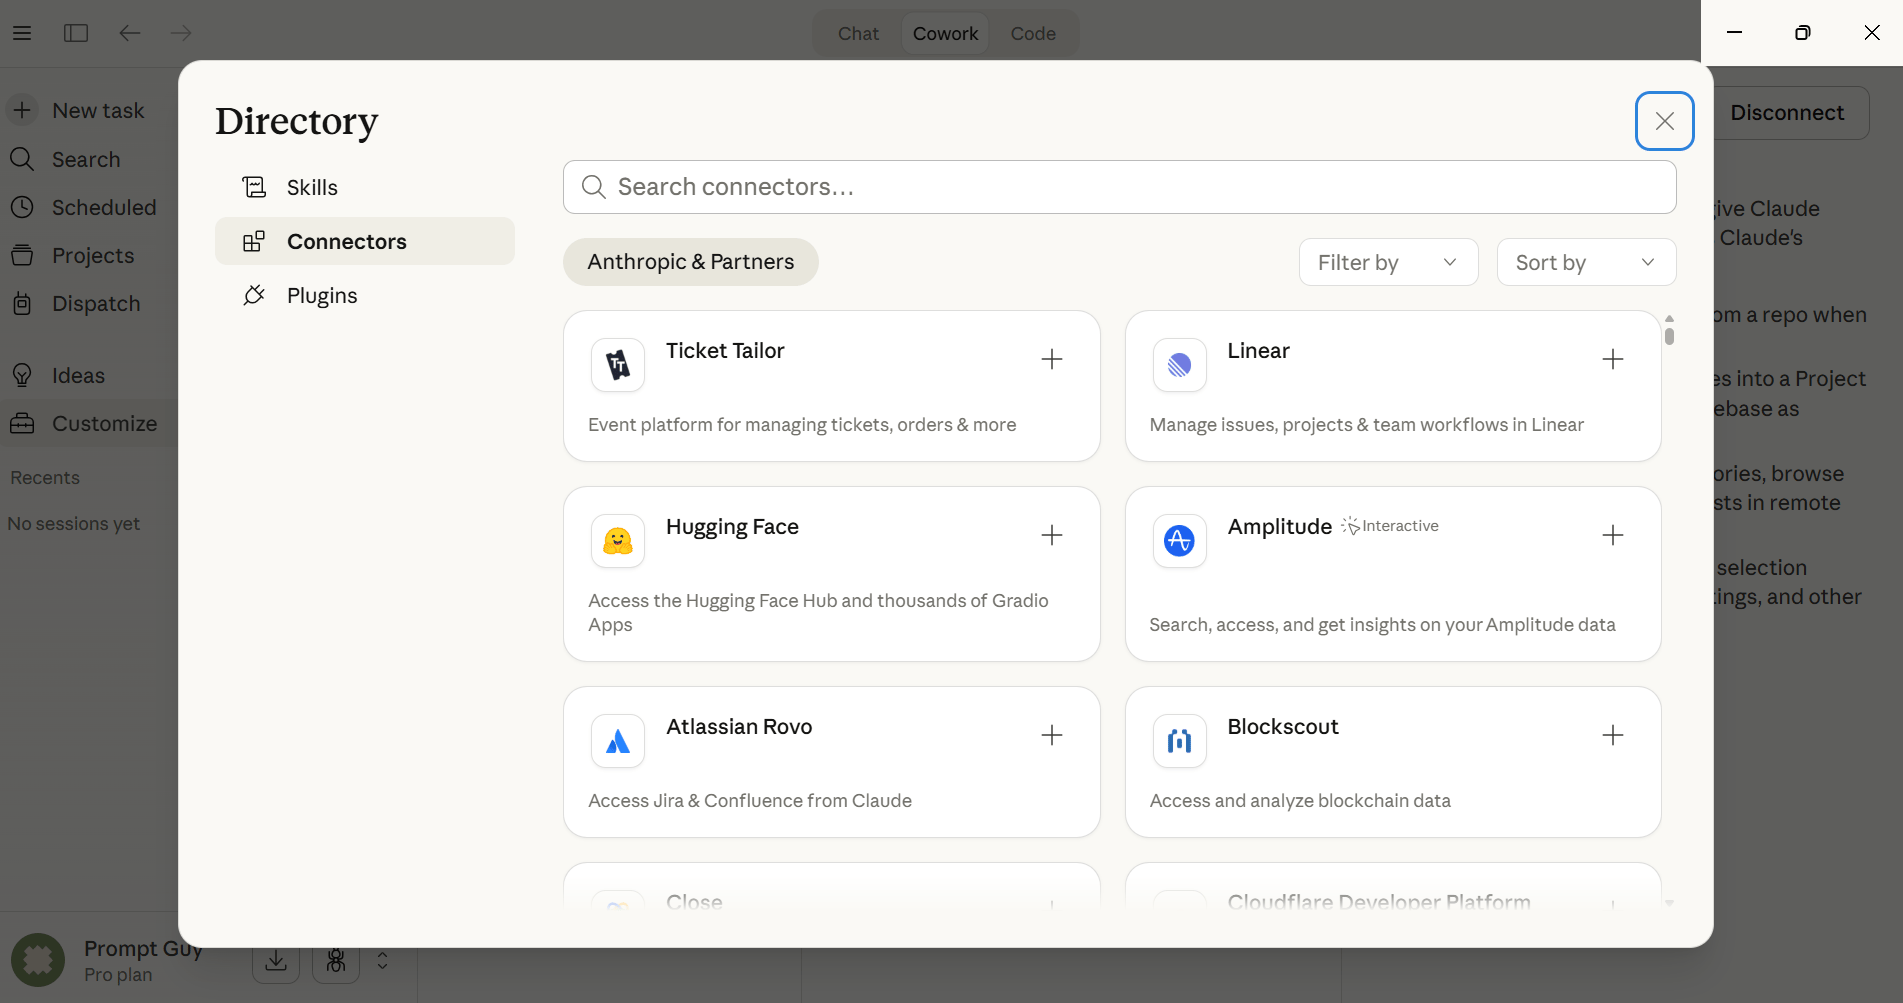
Task: Select the Connectors section
Action: [365, 241]
